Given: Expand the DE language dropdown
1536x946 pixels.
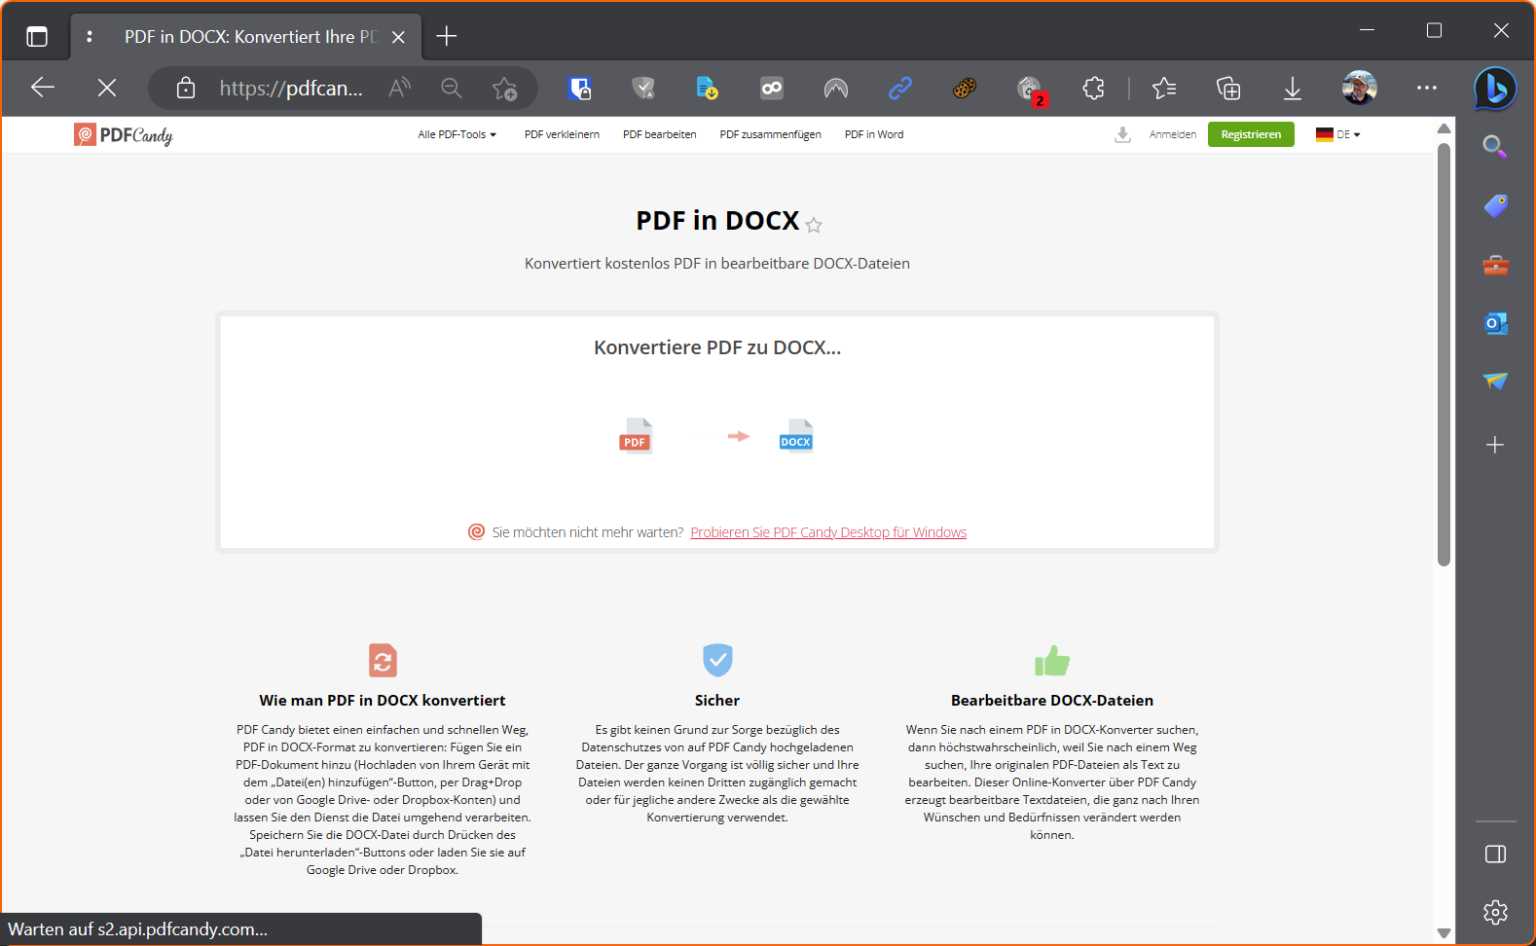Looking at the screenshot, I should pyautogui.click(x=1338, y=134).
